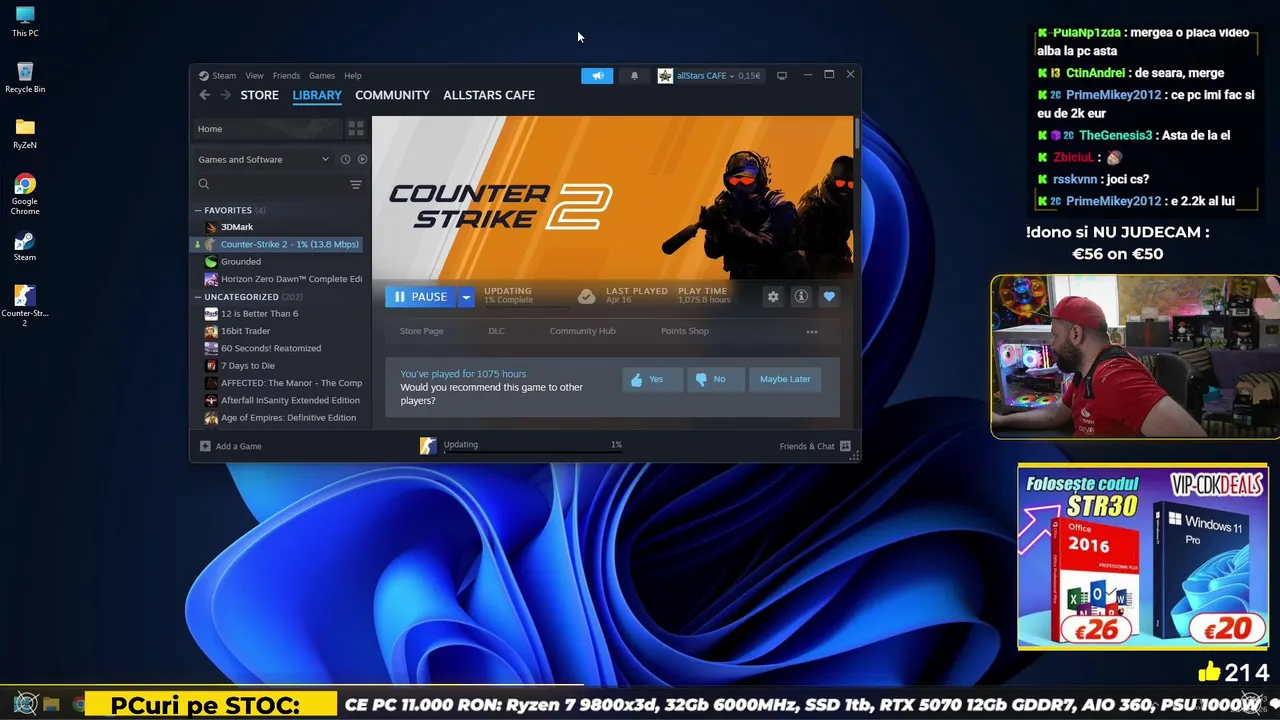Switch to the Community tab
Screen dimensions: 1280x720
point(392,95)
